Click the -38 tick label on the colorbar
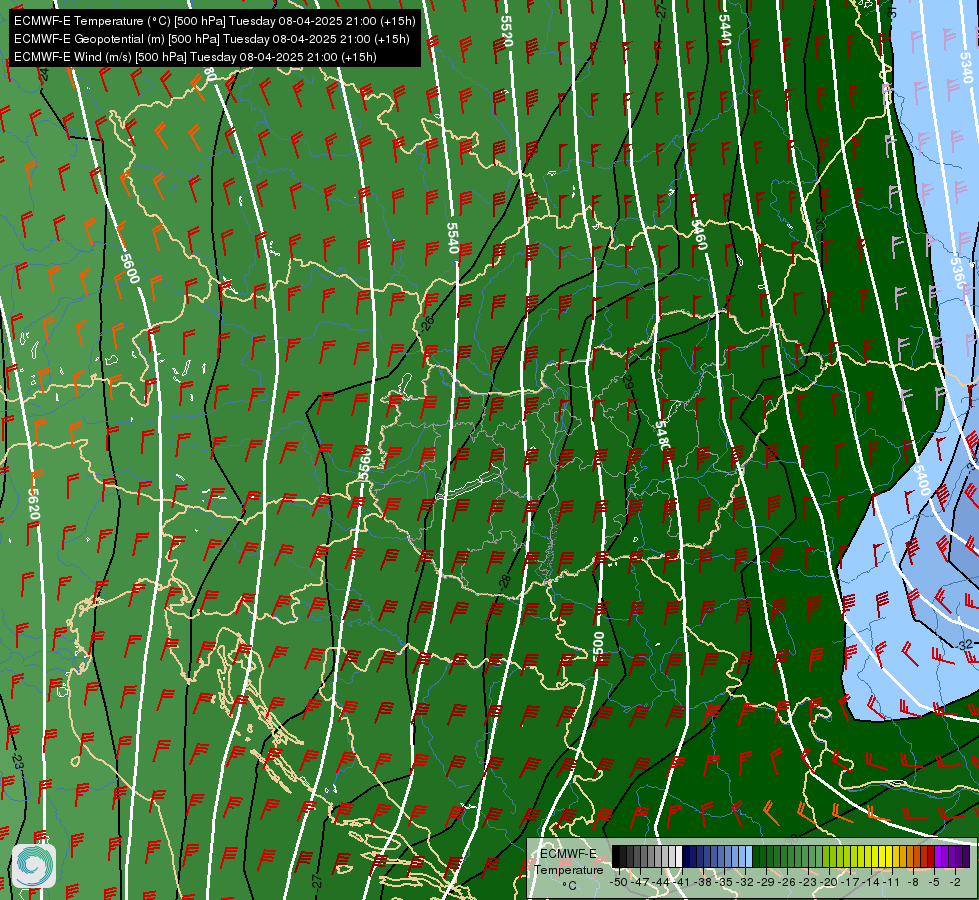979x900 pixels. (x=704, y=882)
